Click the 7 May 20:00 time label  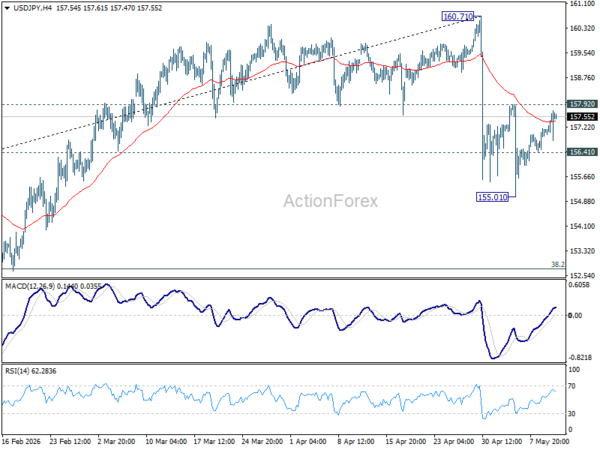(549, 441)
